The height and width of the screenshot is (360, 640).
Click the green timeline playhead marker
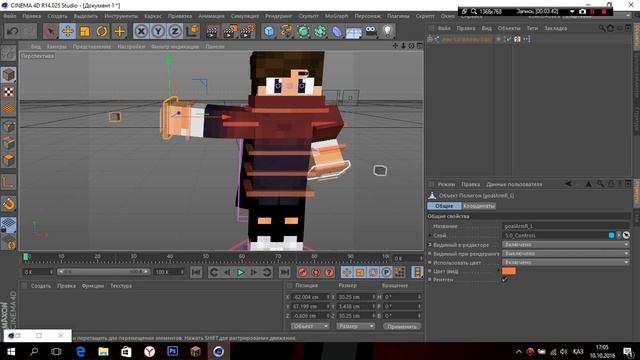[x=26, y=256]
